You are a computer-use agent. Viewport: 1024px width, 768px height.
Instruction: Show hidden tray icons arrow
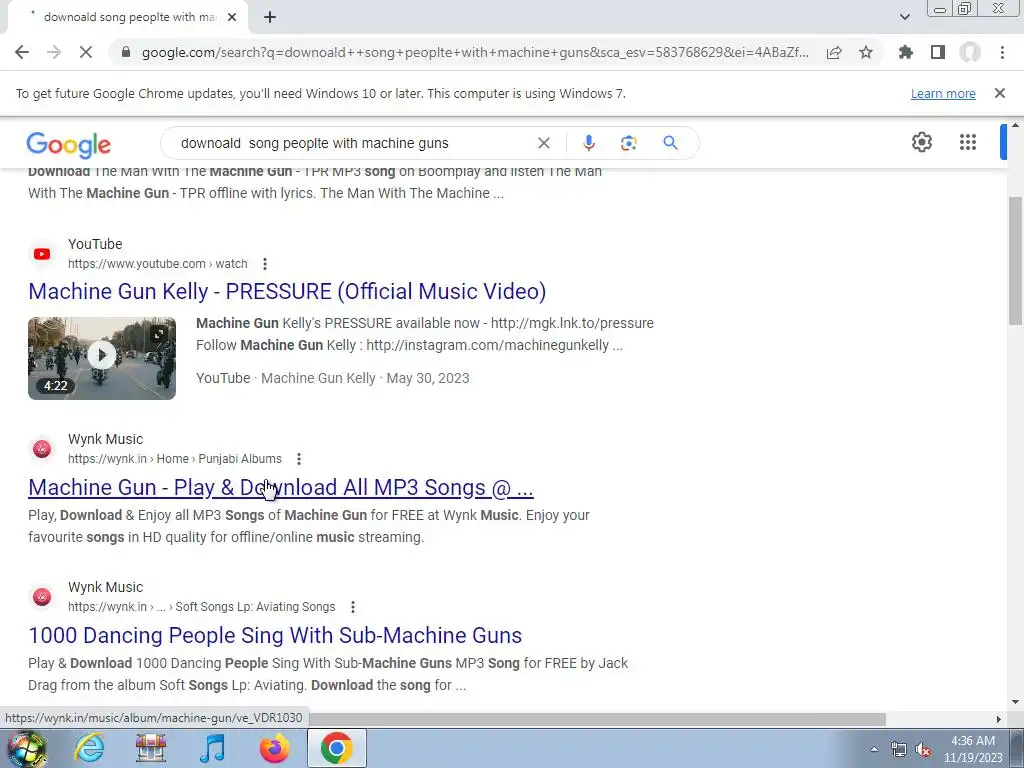(874, 749)
